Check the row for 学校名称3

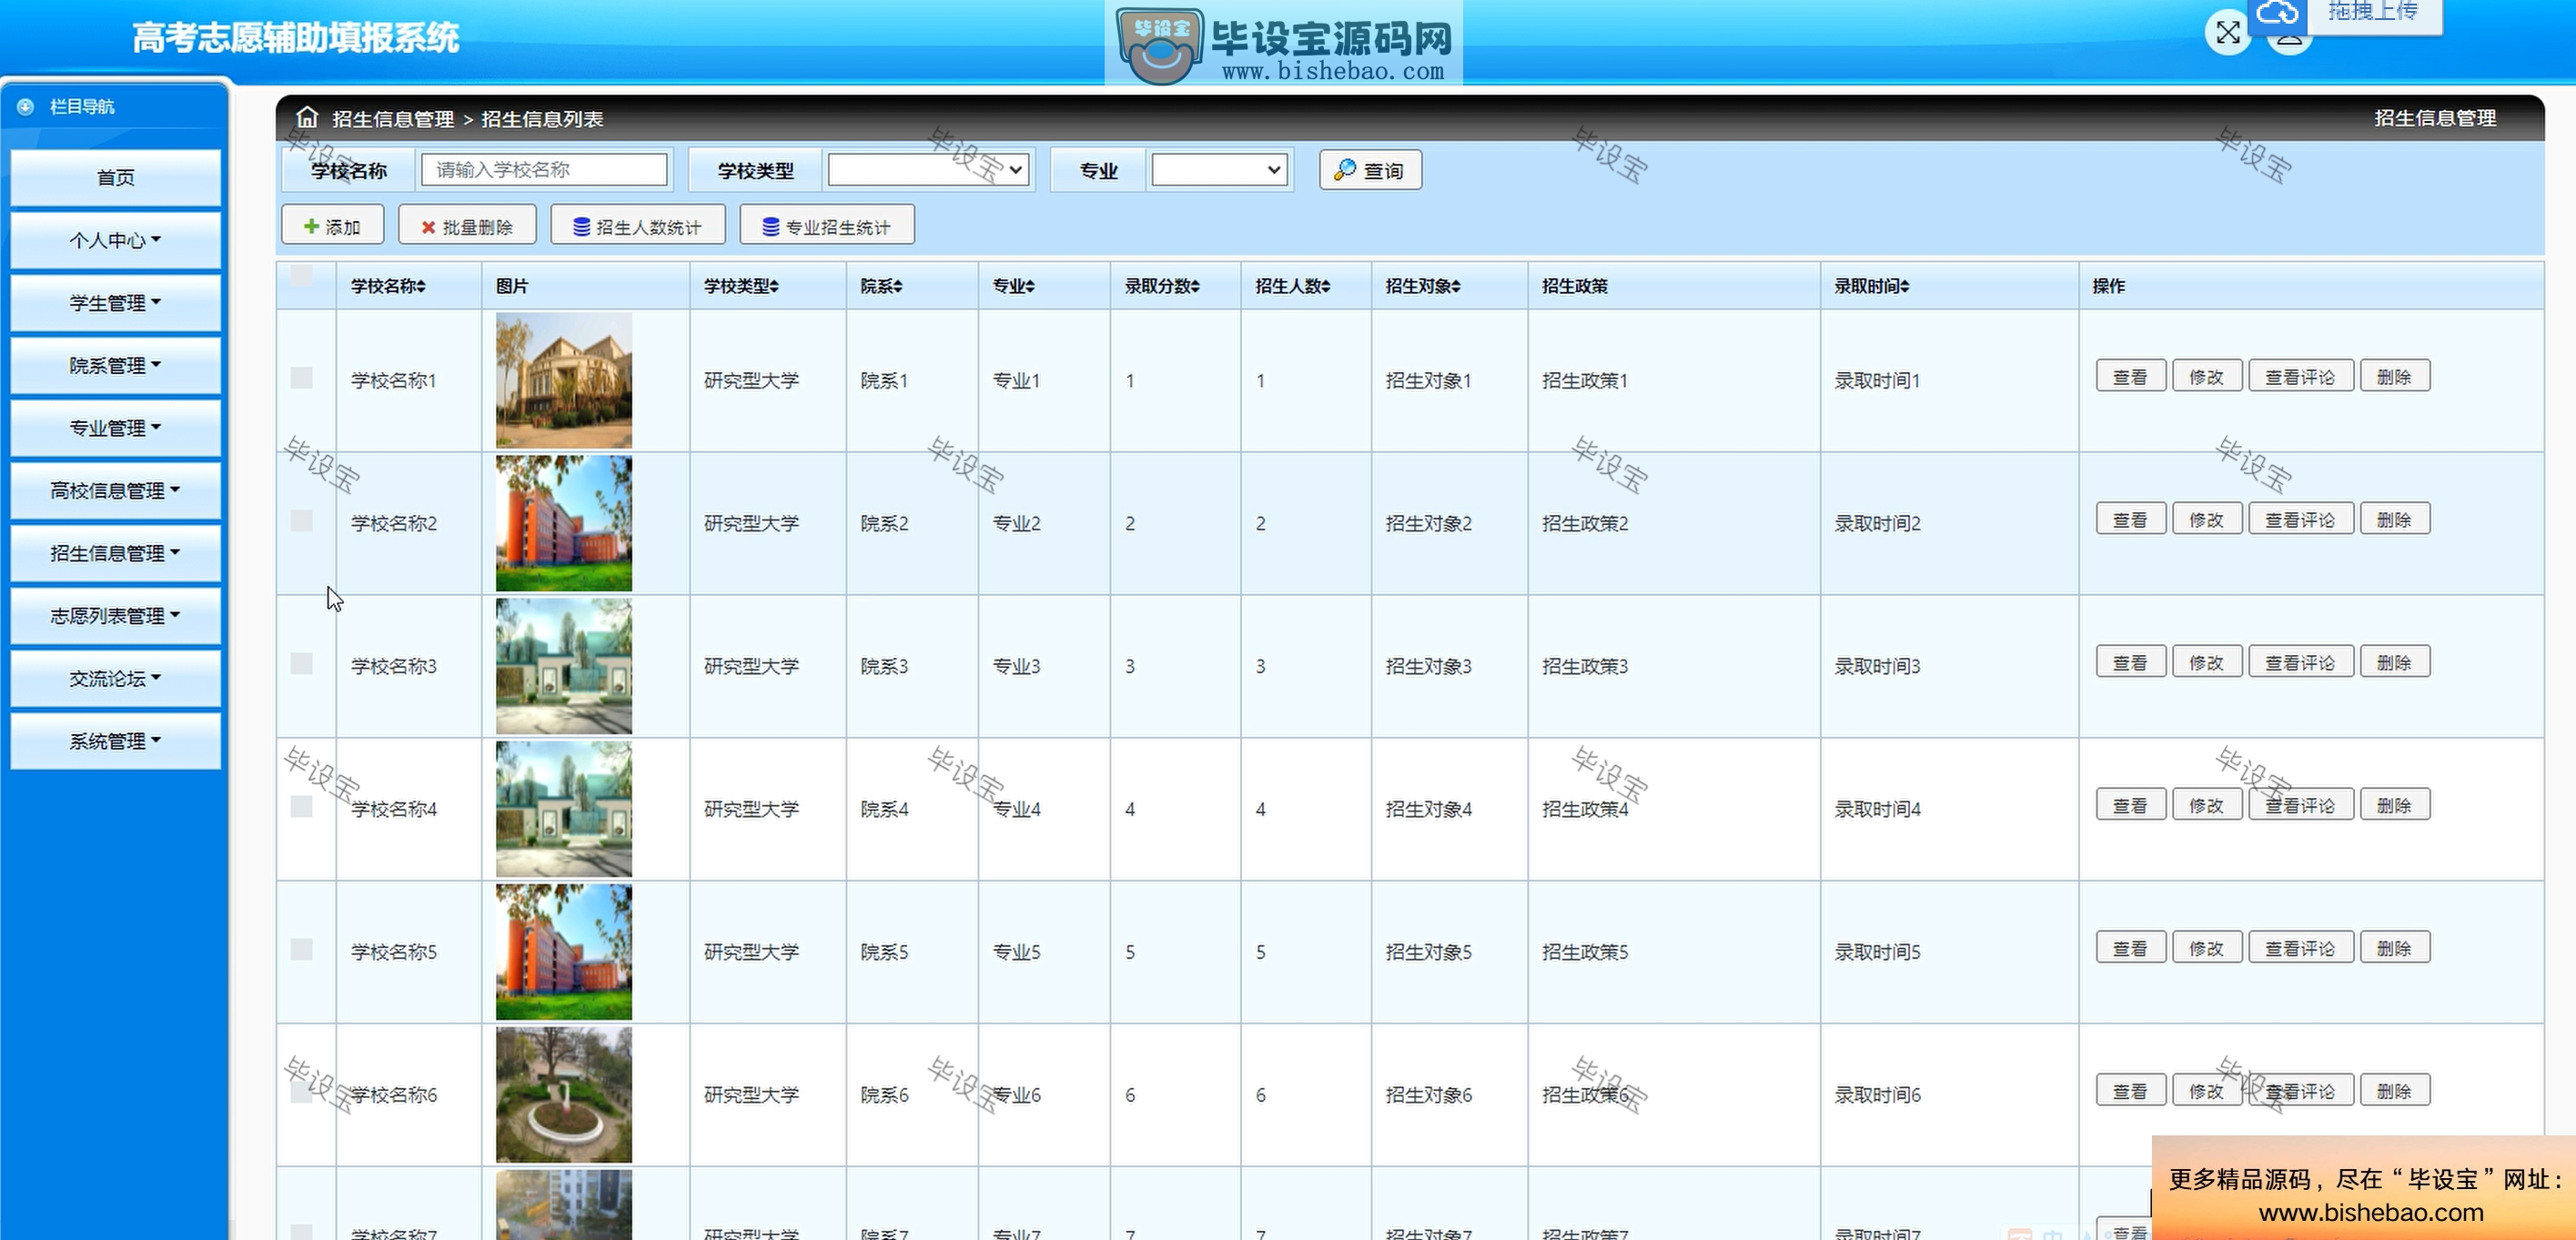[x=301, y=663]
